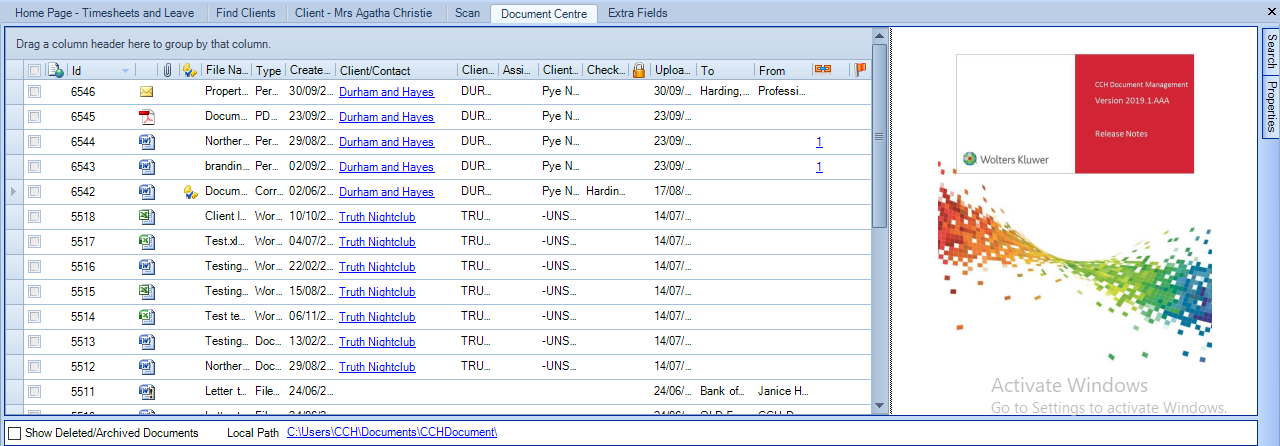Sort by the Type column header

(x=268, y=70)
